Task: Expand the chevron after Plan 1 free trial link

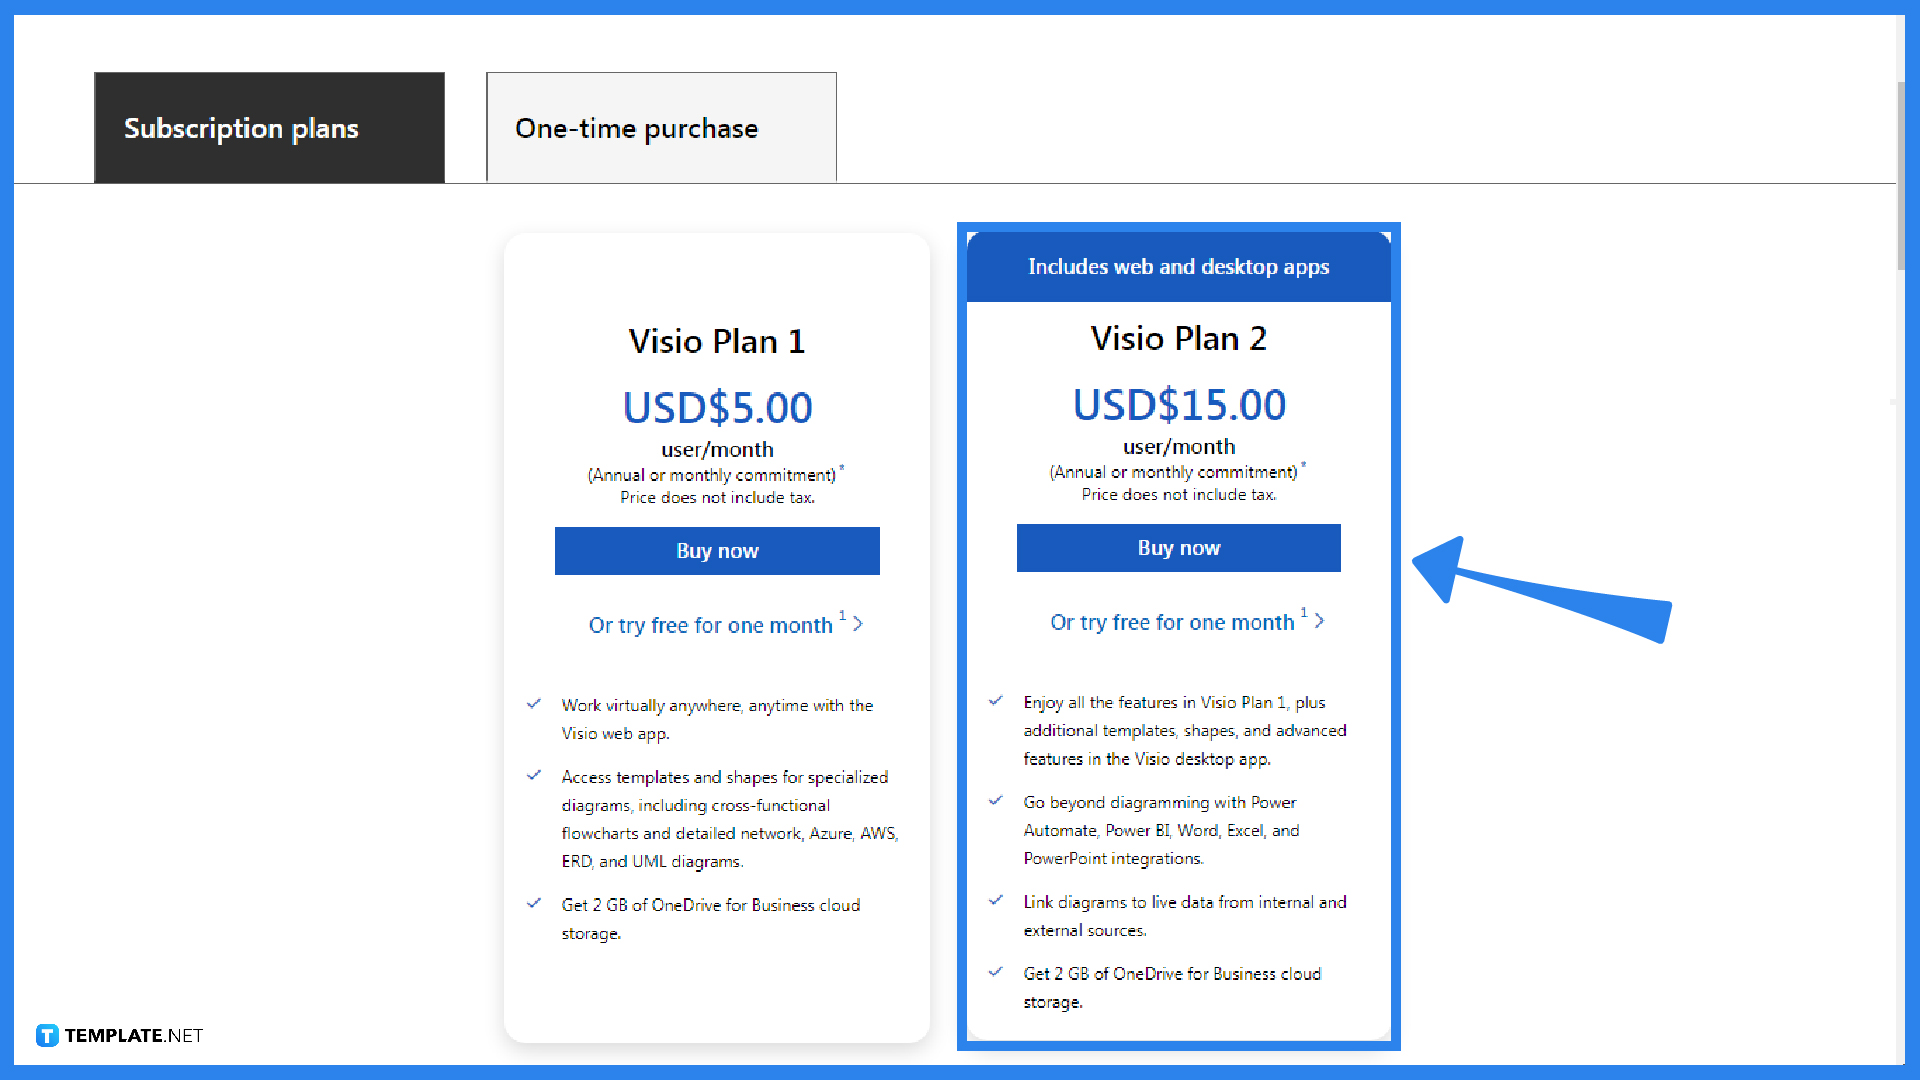Action: click(859, 623)
